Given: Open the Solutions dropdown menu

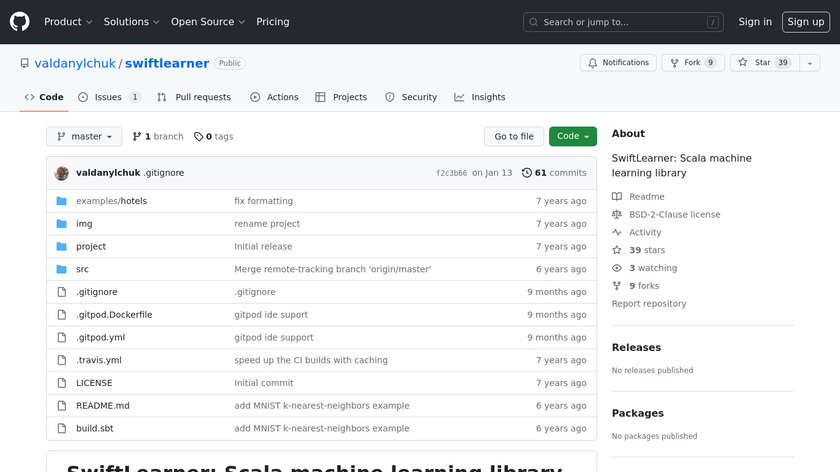Looking at the screenshot, I should (131, 22).
